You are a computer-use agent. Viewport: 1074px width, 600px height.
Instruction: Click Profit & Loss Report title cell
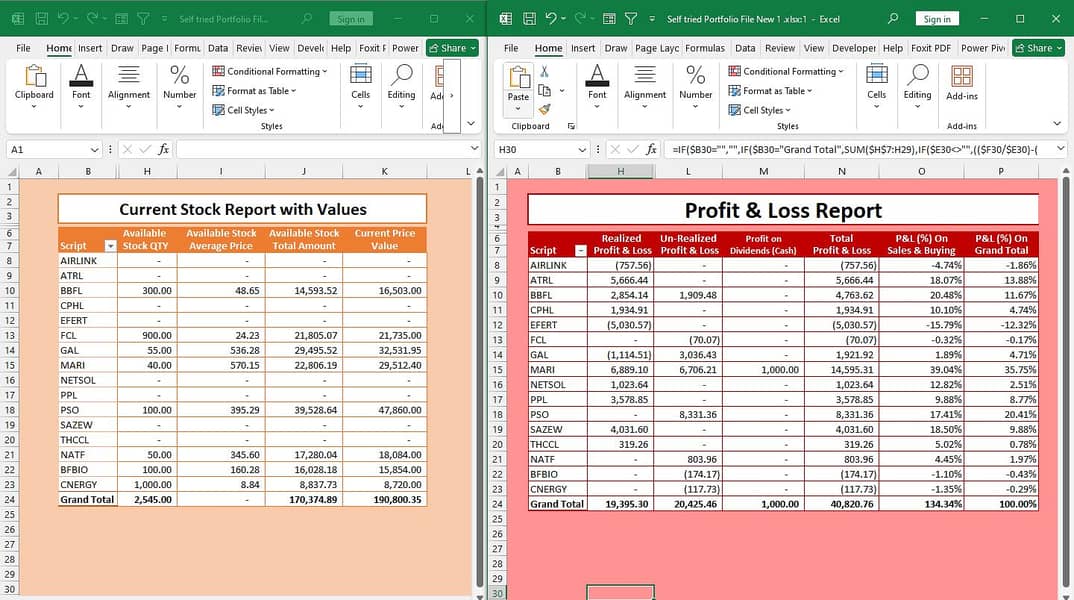[783, 210]
